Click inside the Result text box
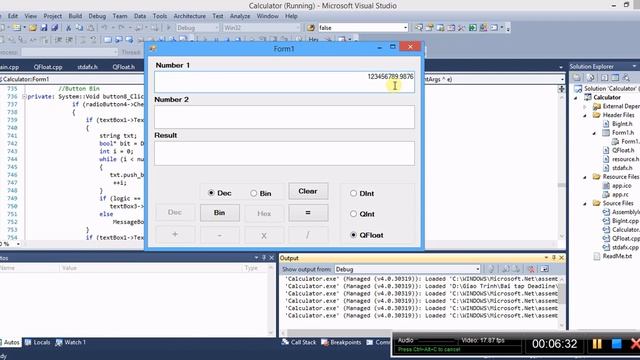 pos(284,153)
